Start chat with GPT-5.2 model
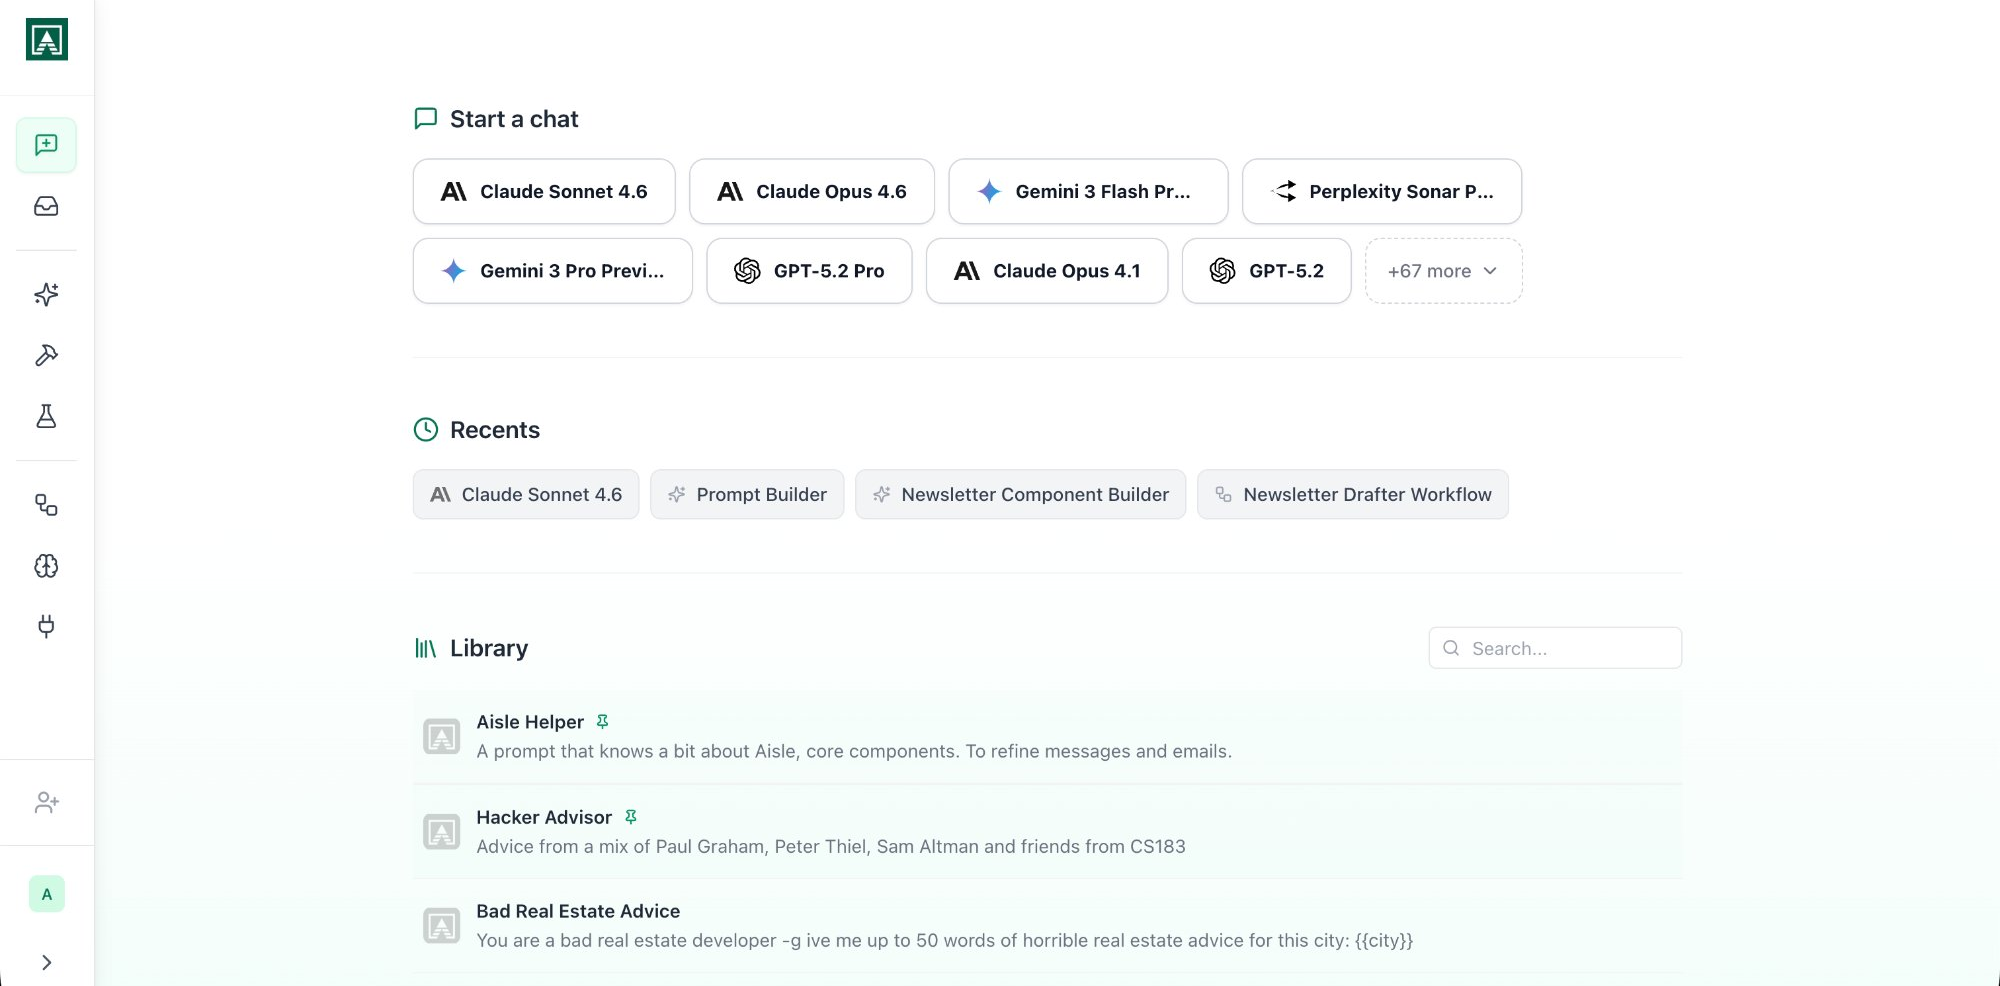 (x=1267, y=271)
